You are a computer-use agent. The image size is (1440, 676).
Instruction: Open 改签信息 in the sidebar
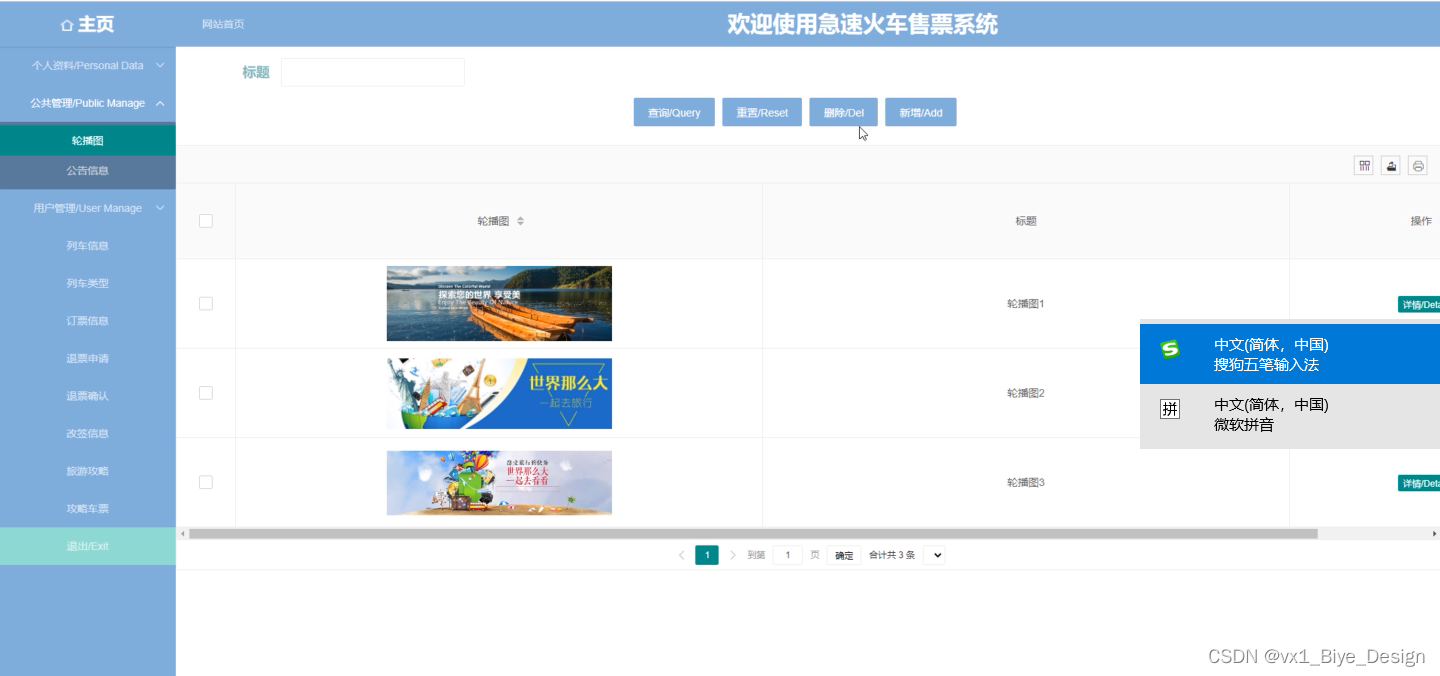pos(88,433)
